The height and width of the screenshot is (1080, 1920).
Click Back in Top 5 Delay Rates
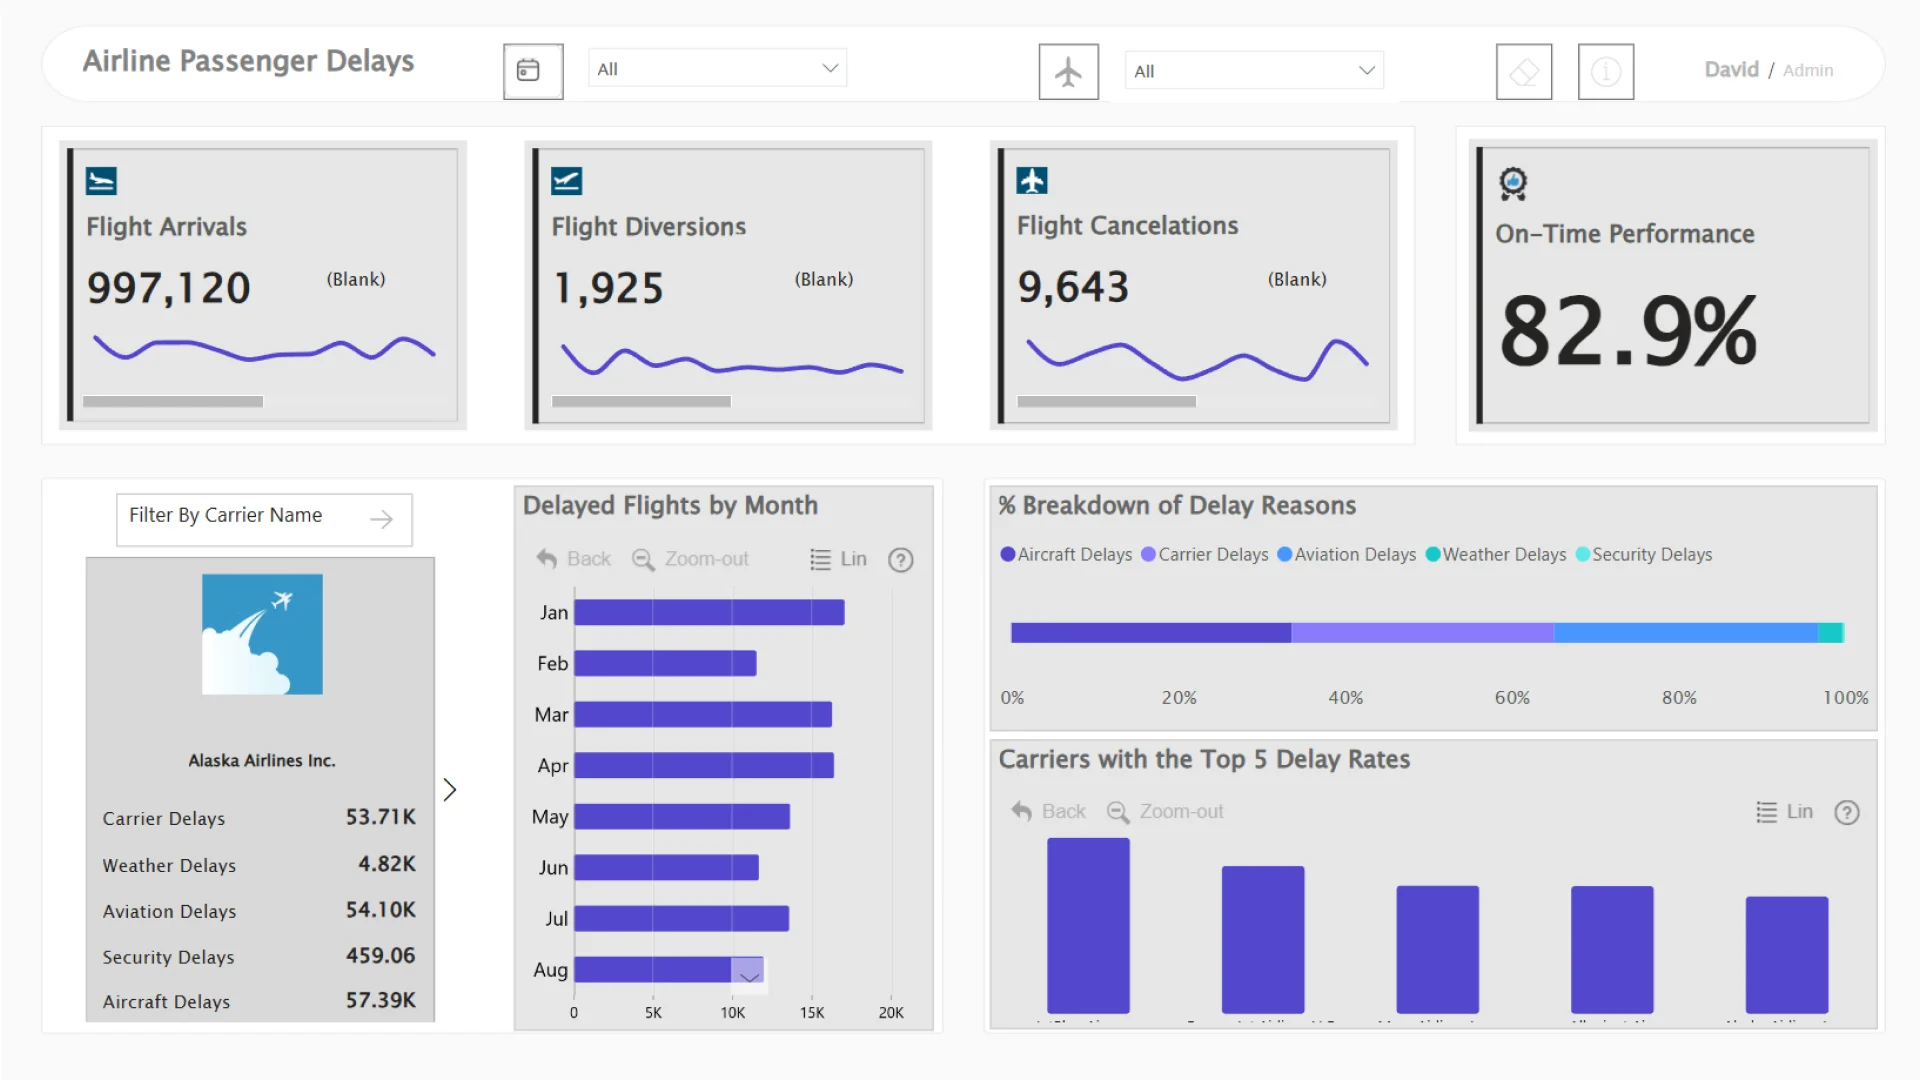coord(1048,812)
